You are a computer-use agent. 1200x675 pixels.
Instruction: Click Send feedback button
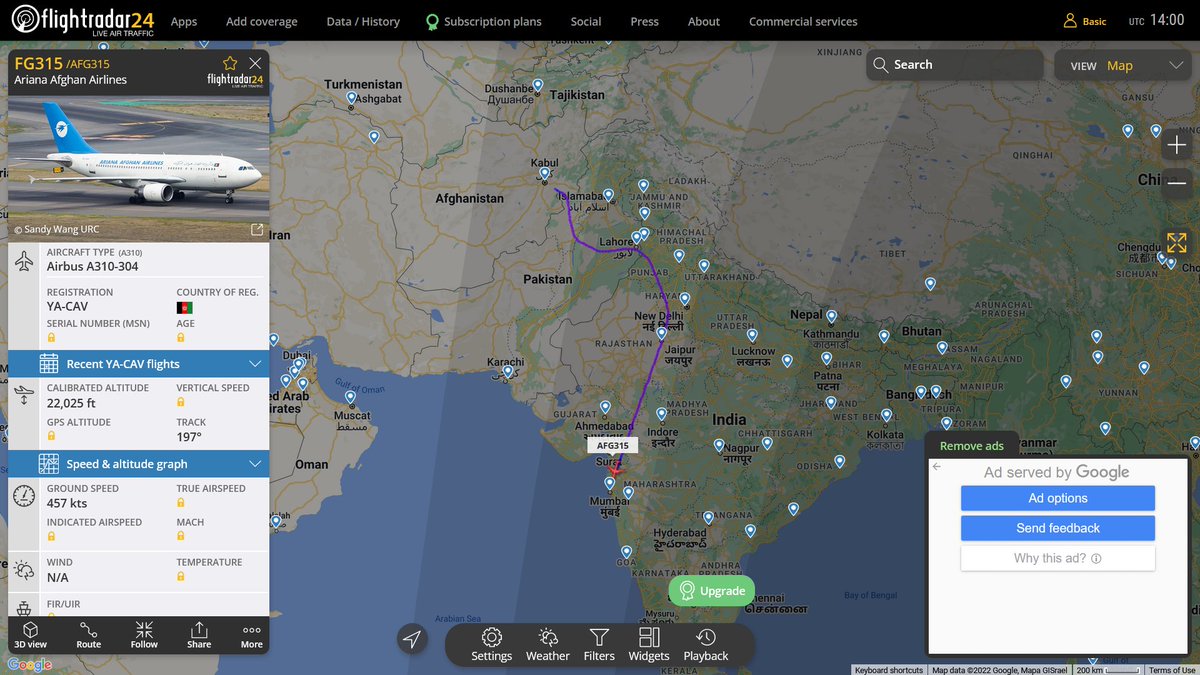pyautogui.click(x=1058, y=528)
